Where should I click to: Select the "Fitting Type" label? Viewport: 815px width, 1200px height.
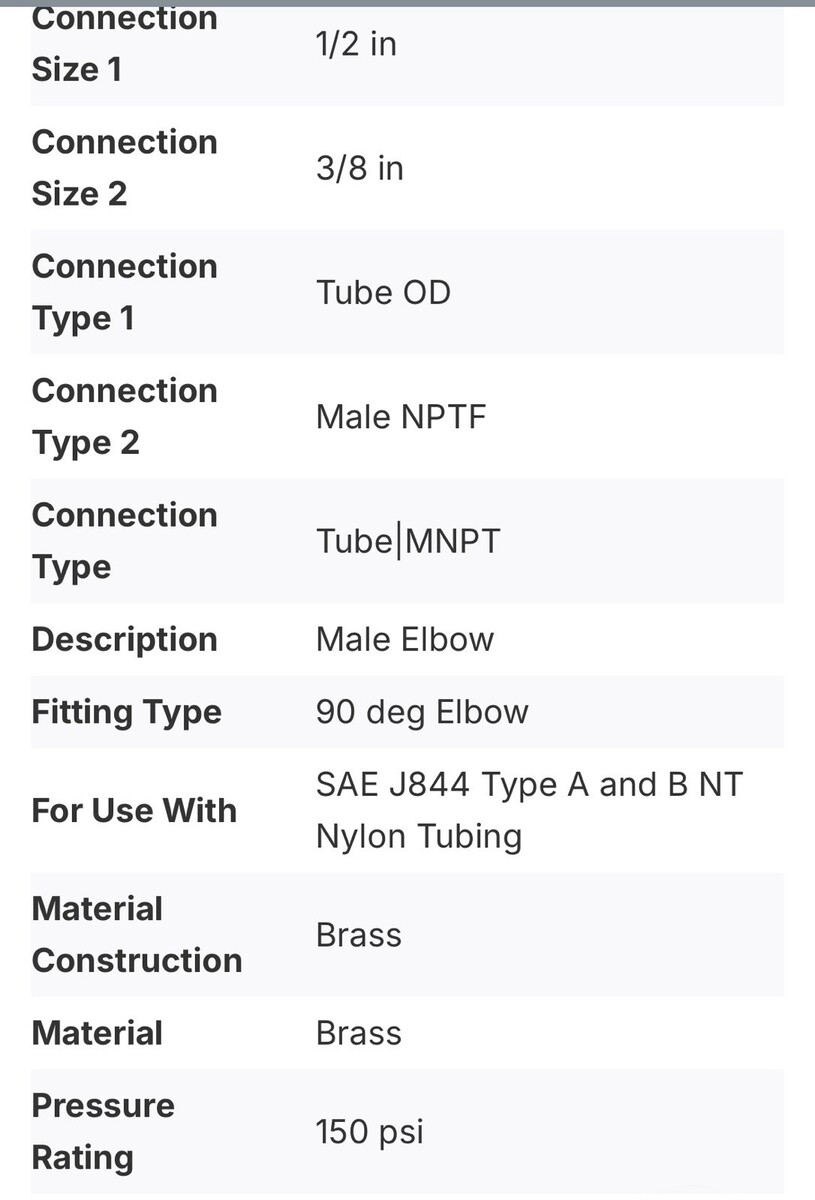[x=126, y=712]
